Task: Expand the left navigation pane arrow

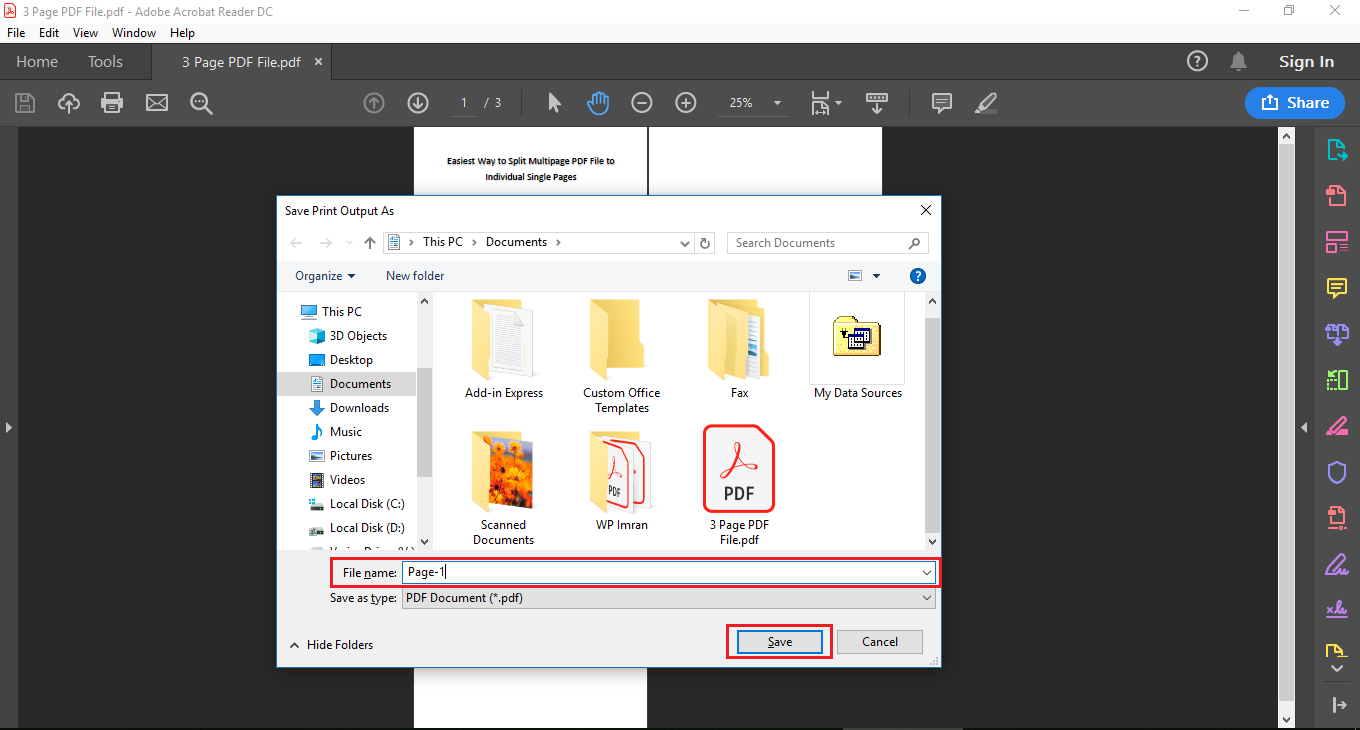Action: (x=8, y=427)
